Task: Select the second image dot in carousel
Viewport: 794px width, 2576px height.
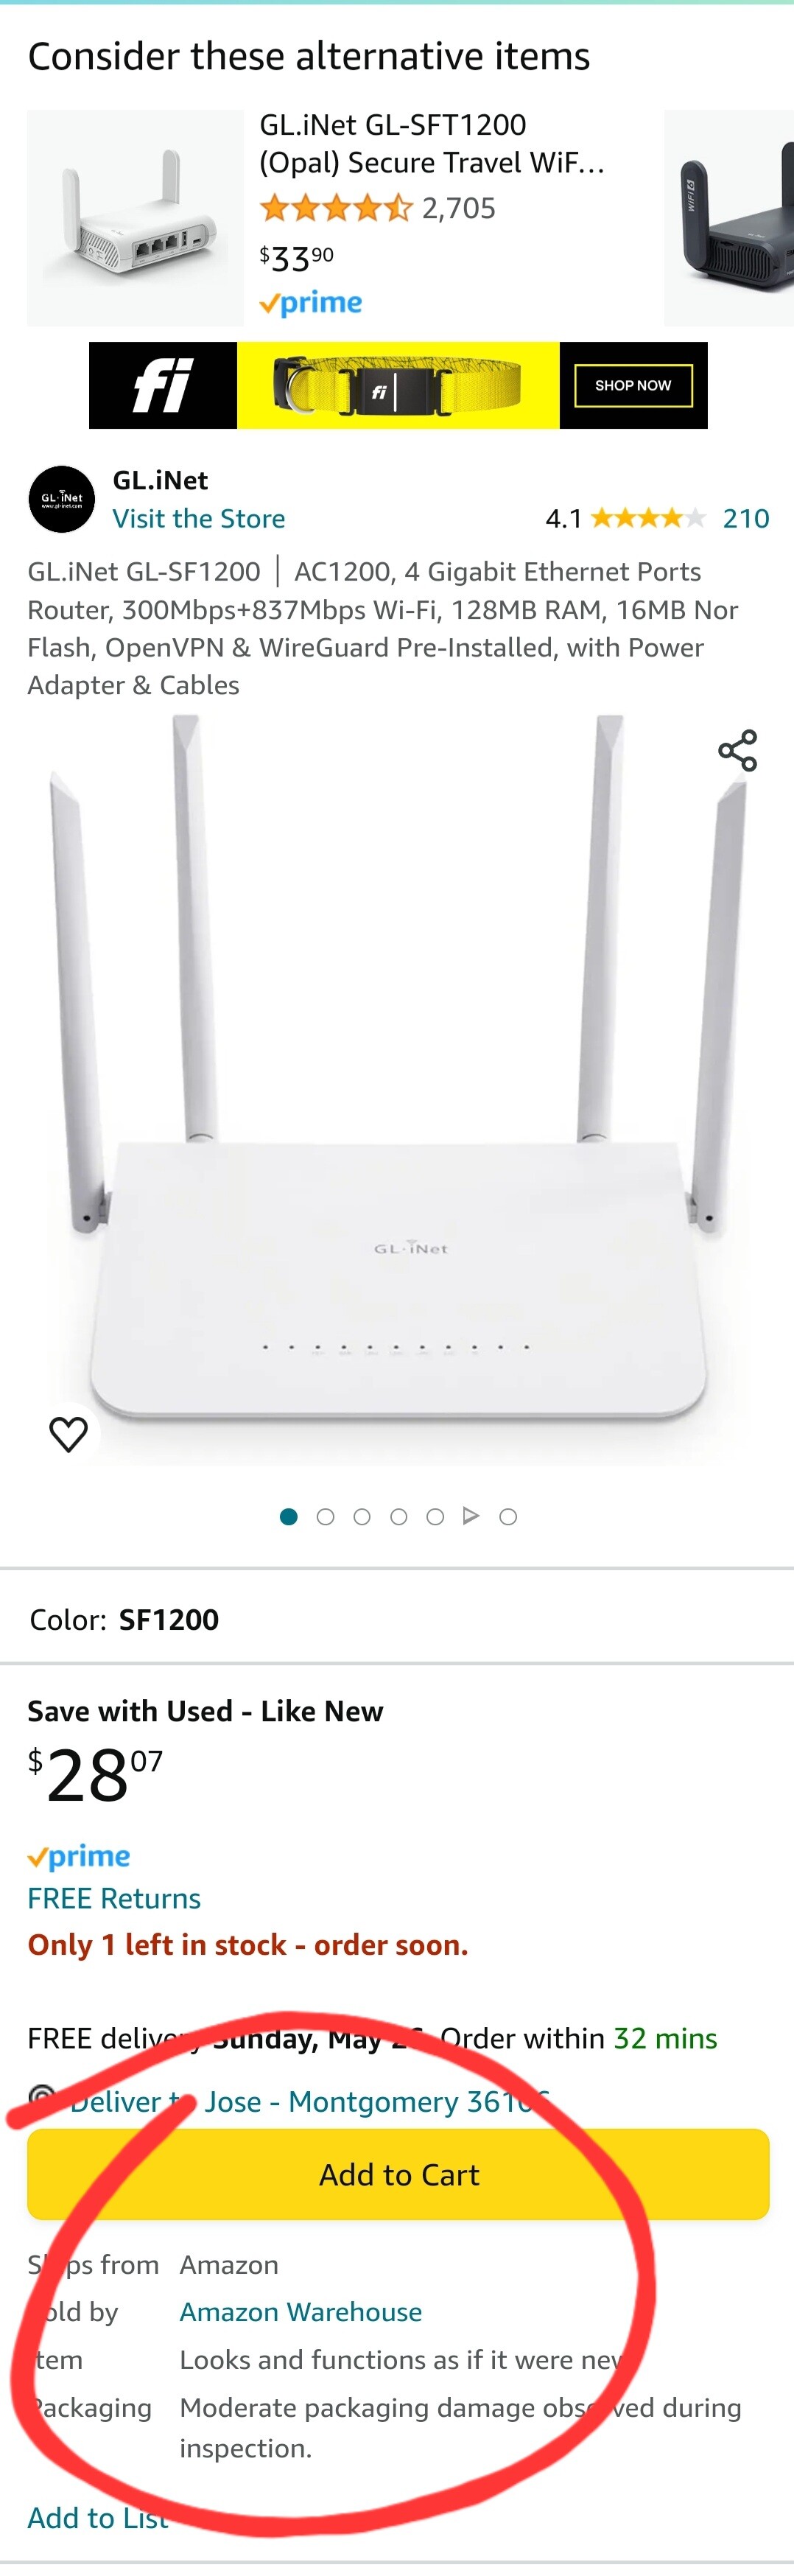Action: click(325, 1517)
